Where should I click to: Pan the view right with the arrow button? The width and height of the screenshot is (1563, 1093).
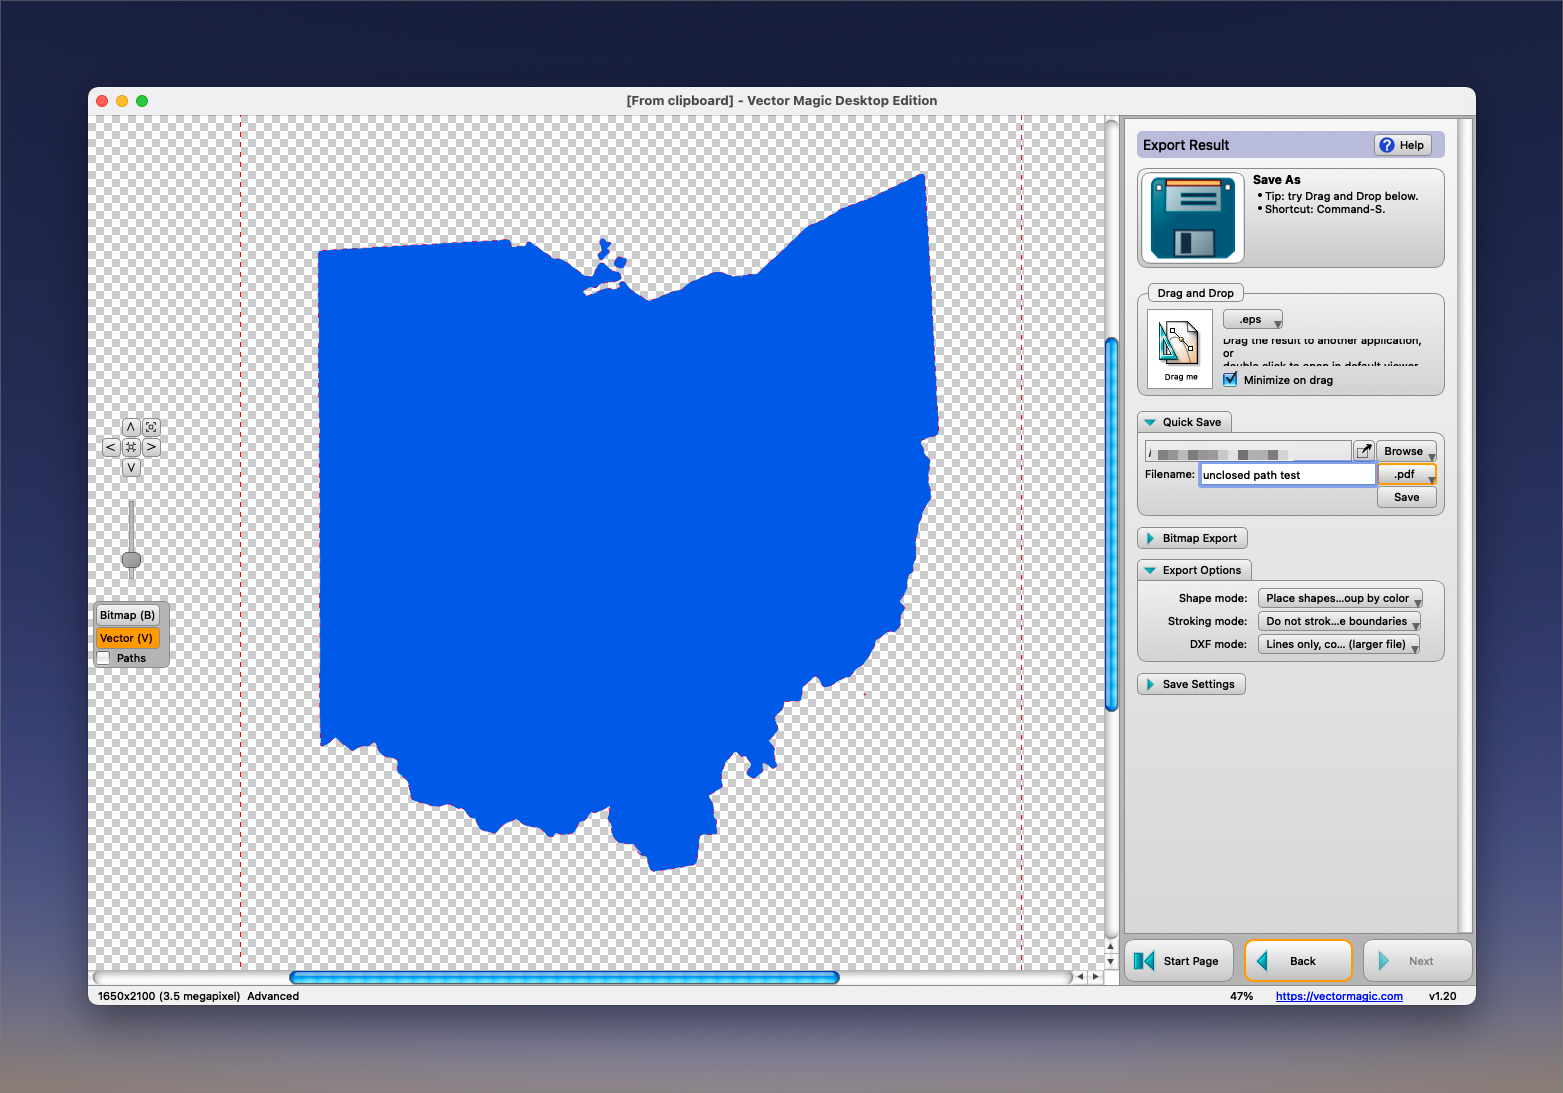[x=151, y=447]
